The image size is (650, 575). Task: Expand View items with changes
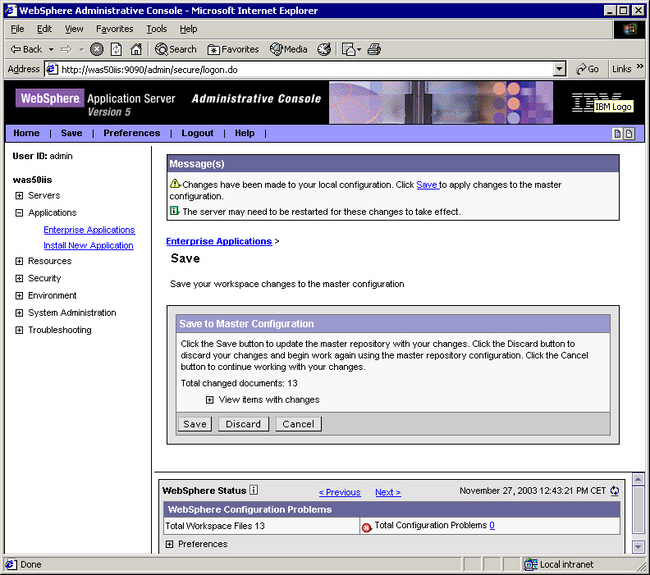[x=210, y=400]
